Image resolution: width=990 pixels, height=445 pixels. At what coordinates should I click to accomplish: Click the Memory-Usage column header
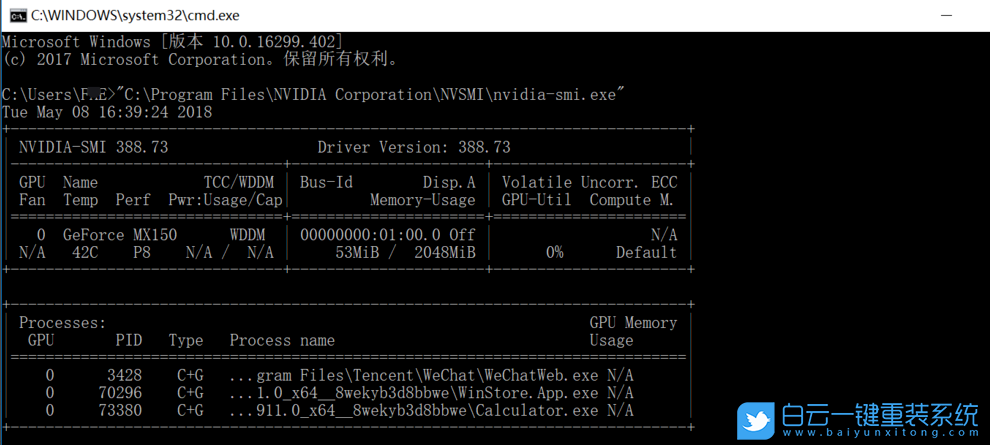(422, 201)
